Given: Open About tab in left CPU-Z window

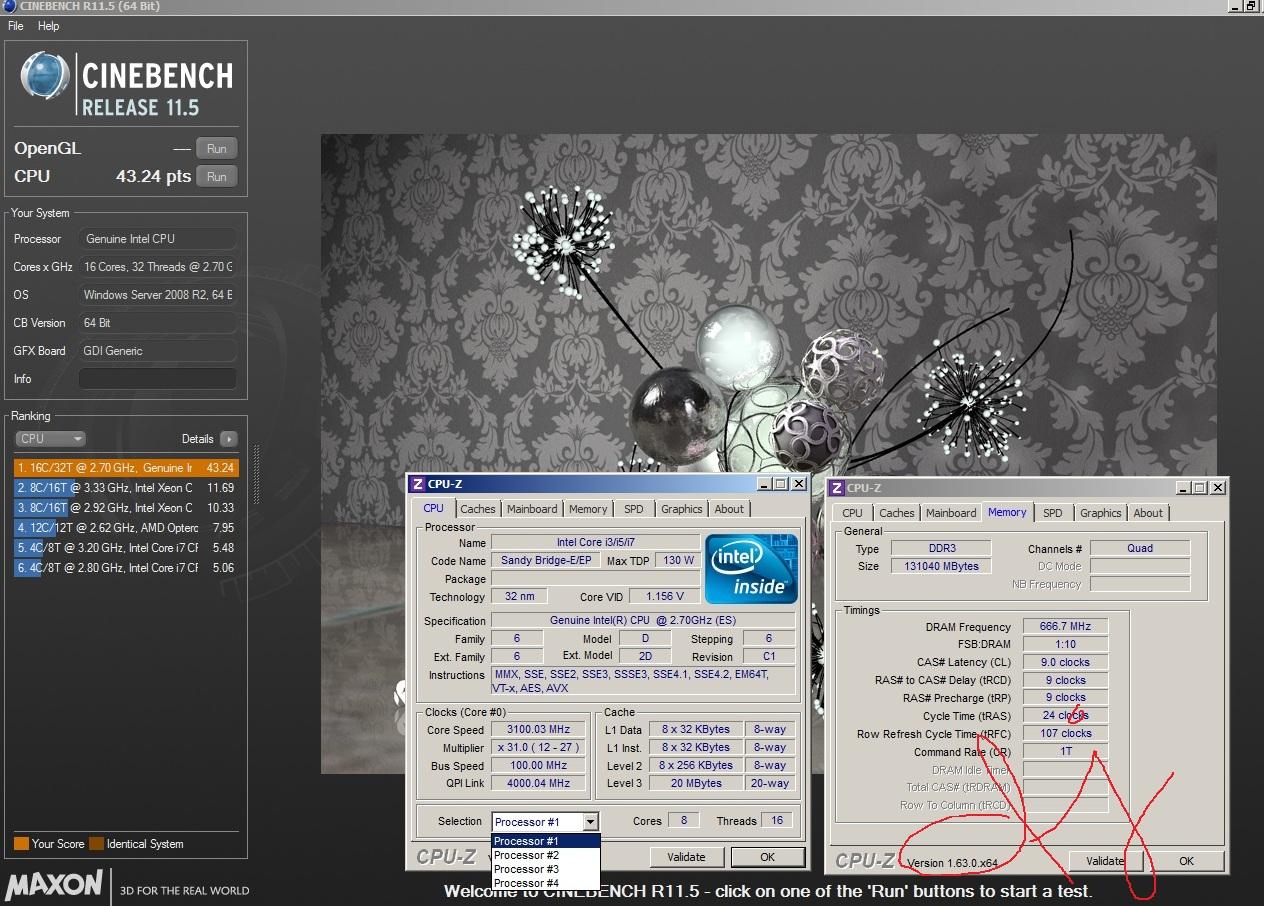Looking at the screenshot, I should pyautogui.click(x=729, y=509).
